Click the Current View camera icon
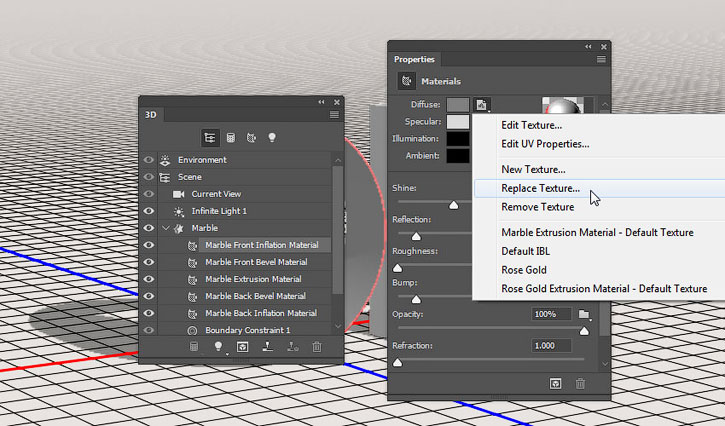This screenshot has width=725, height=426. 178,194
